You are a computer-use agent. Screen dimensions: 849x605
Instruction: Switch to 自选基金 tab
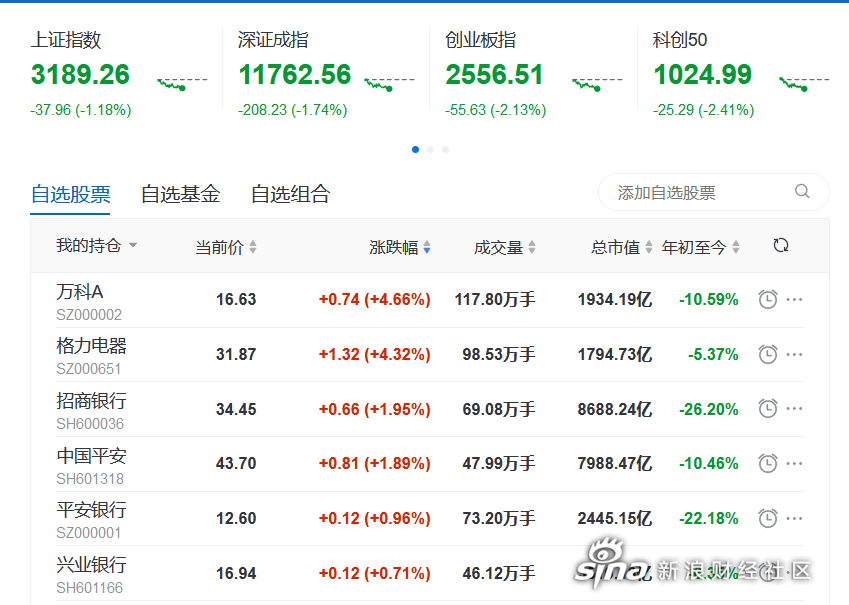tap(180, 194)
